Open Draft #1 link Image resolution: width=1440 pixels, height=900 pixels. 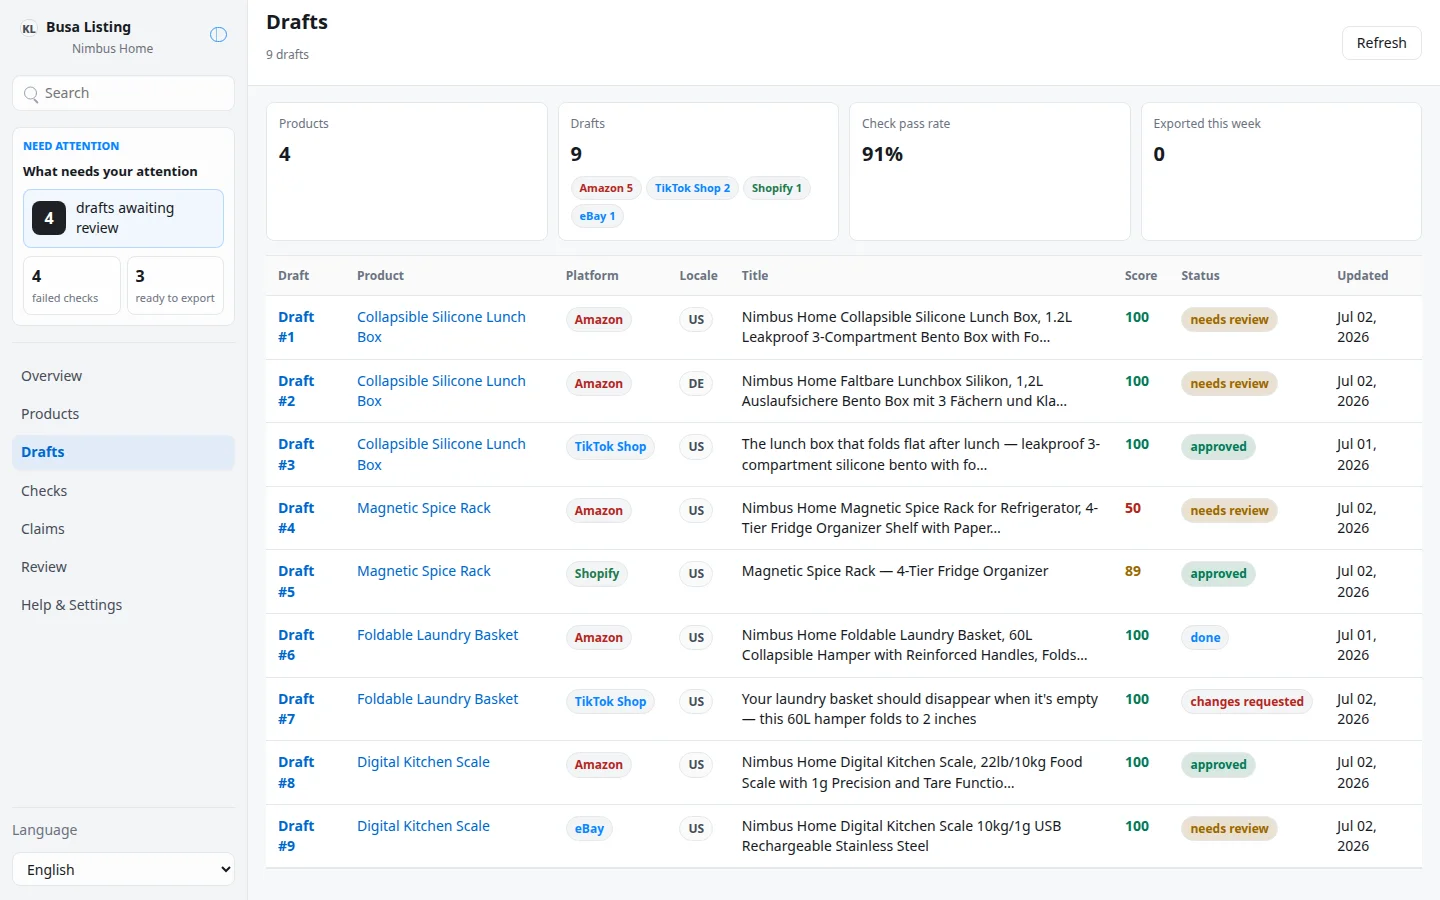click(x=296, y=327)
